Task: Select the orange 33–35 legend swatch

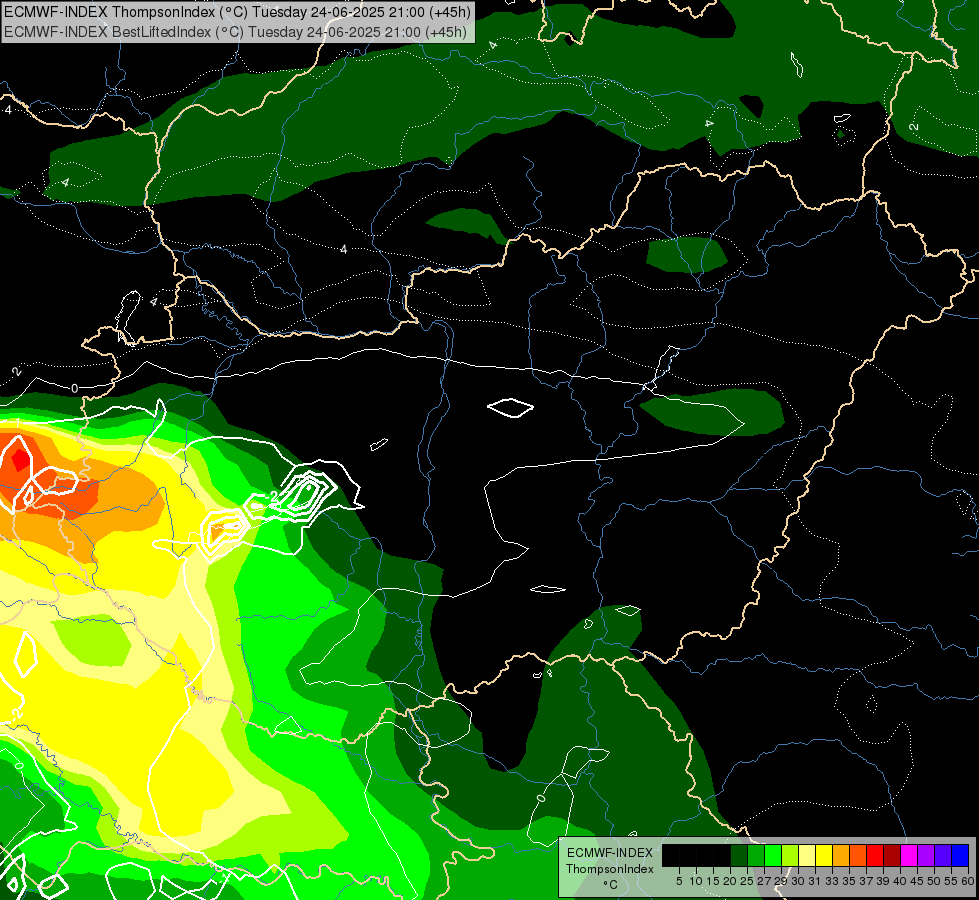Action: click(841, 855)
